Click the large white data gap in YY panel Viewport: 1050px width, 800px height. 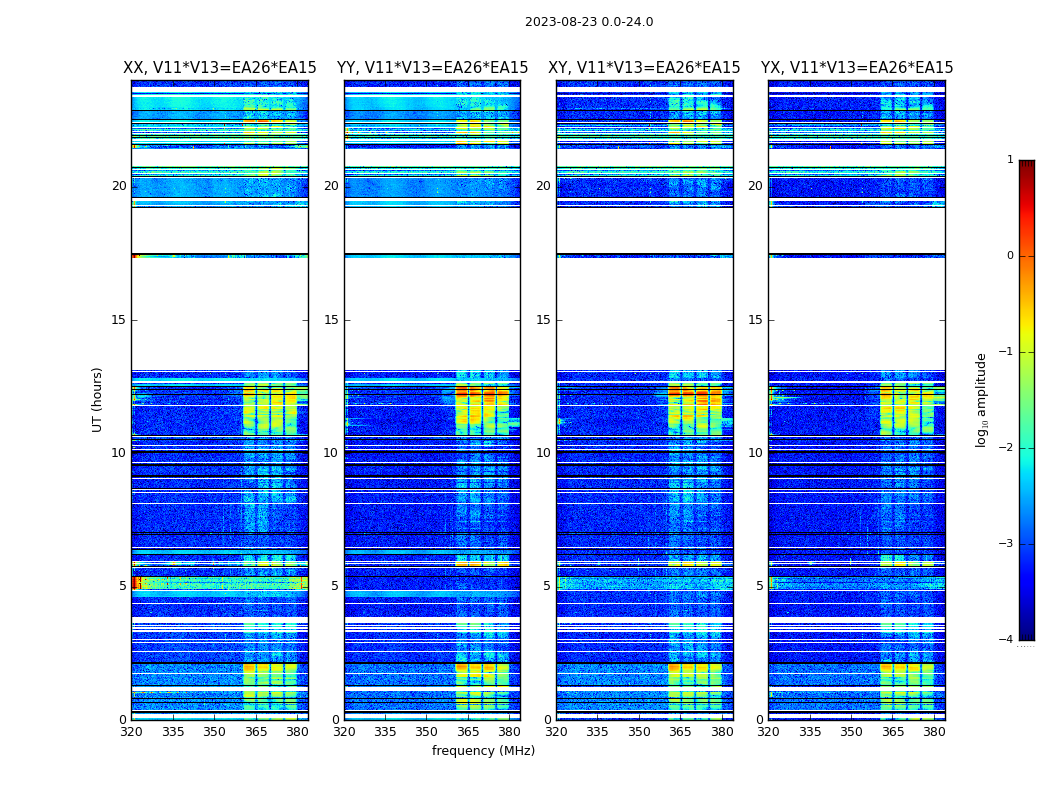[x=432, y=313]
